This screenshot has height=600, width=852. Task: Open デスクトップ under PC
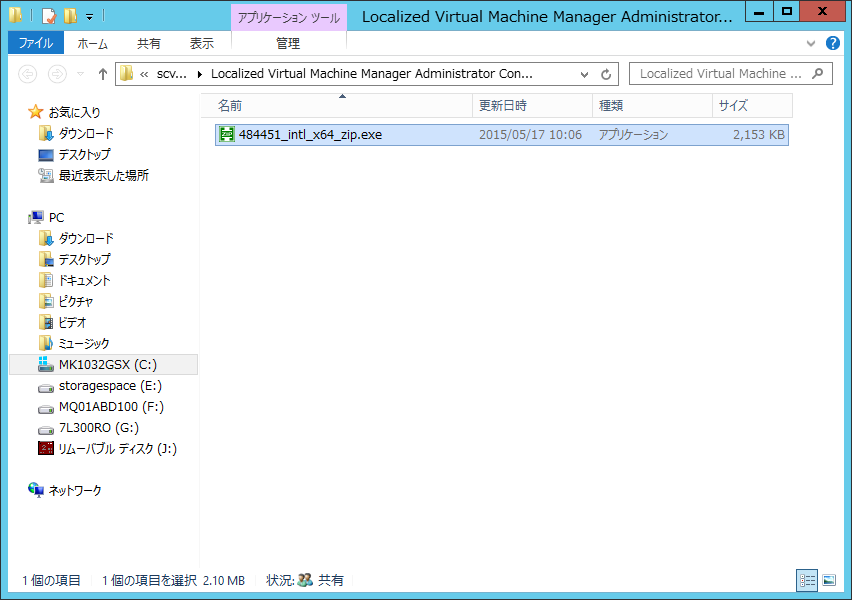tap(84, 259)
